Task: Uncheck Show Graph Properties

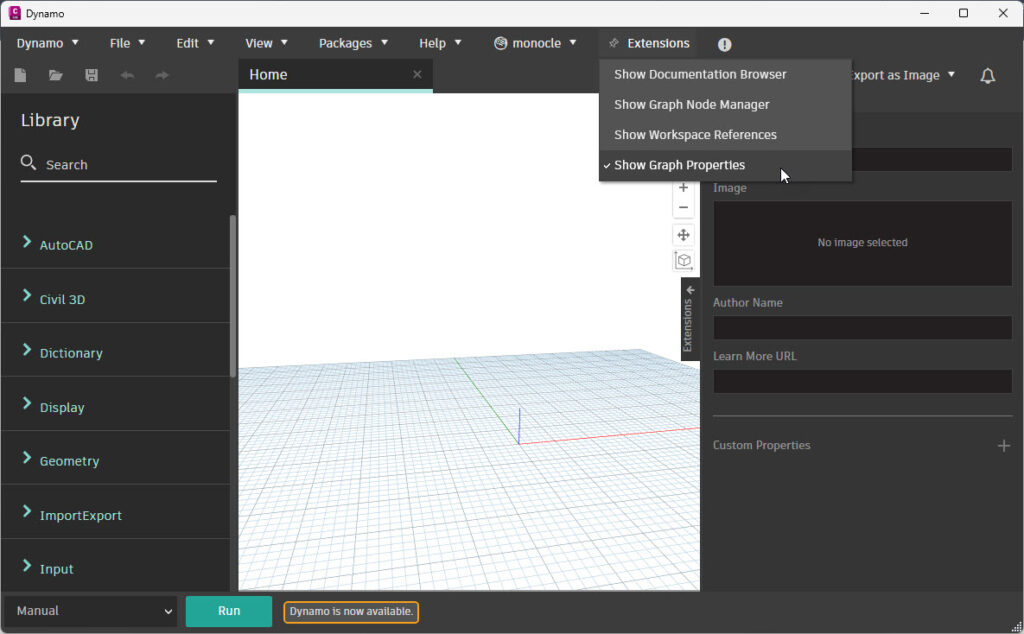Action: coord(725,165)
